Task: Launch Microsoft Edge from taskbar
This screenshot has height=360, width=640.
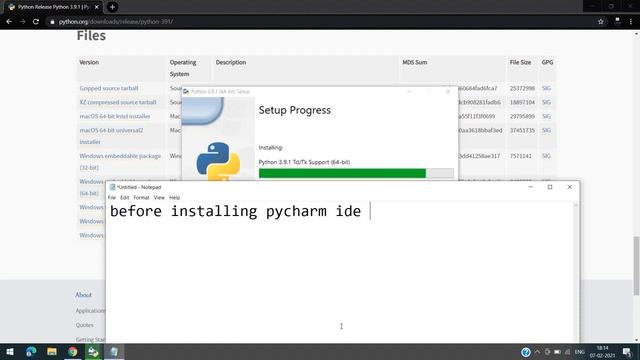Action: [x=31, y=352]
